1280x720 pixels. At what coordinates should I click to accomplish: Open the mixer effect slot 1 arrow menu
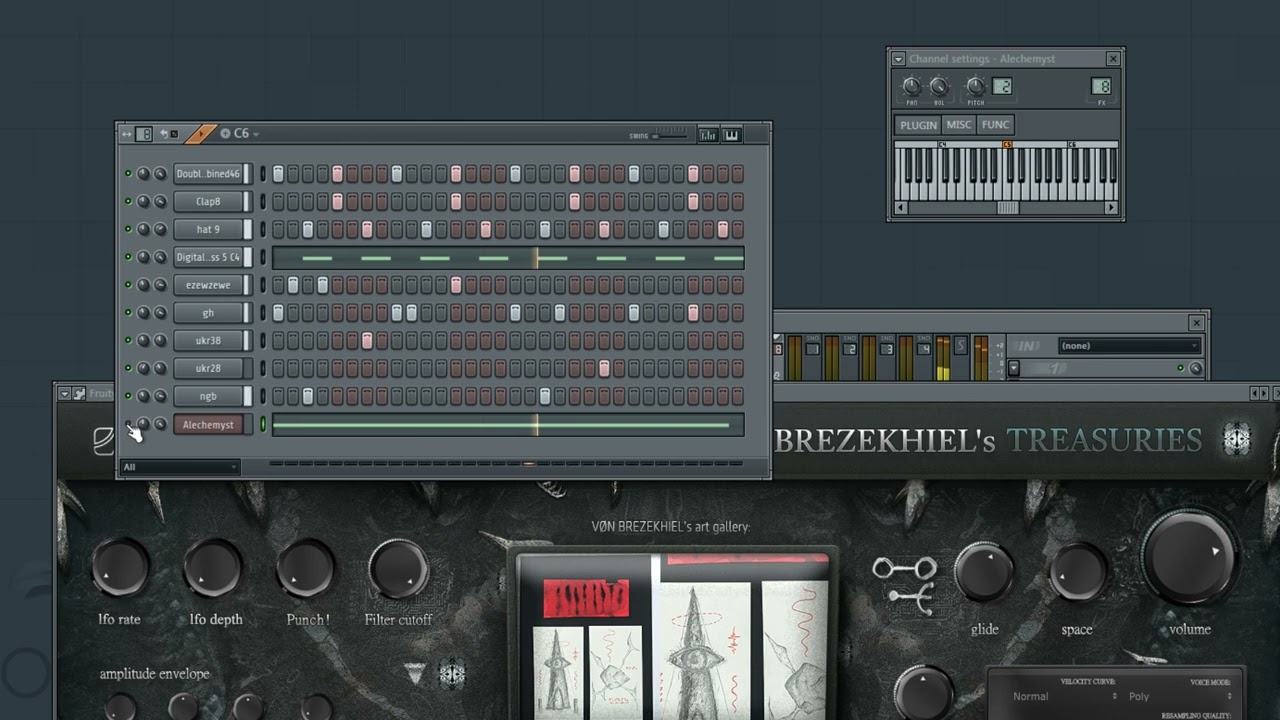(1014, 369)
